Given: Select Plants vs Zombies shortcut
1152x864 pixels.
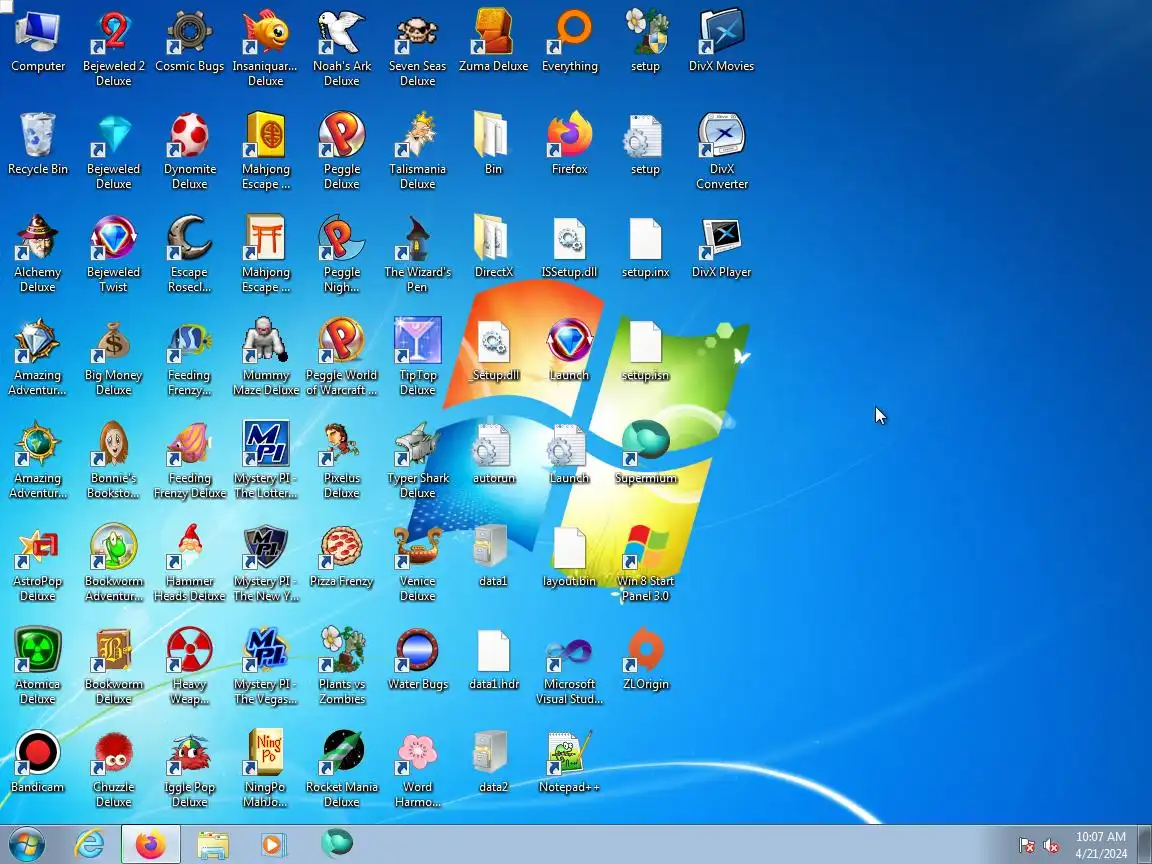Looking at the screenshot, I should [x=342, y=650].
